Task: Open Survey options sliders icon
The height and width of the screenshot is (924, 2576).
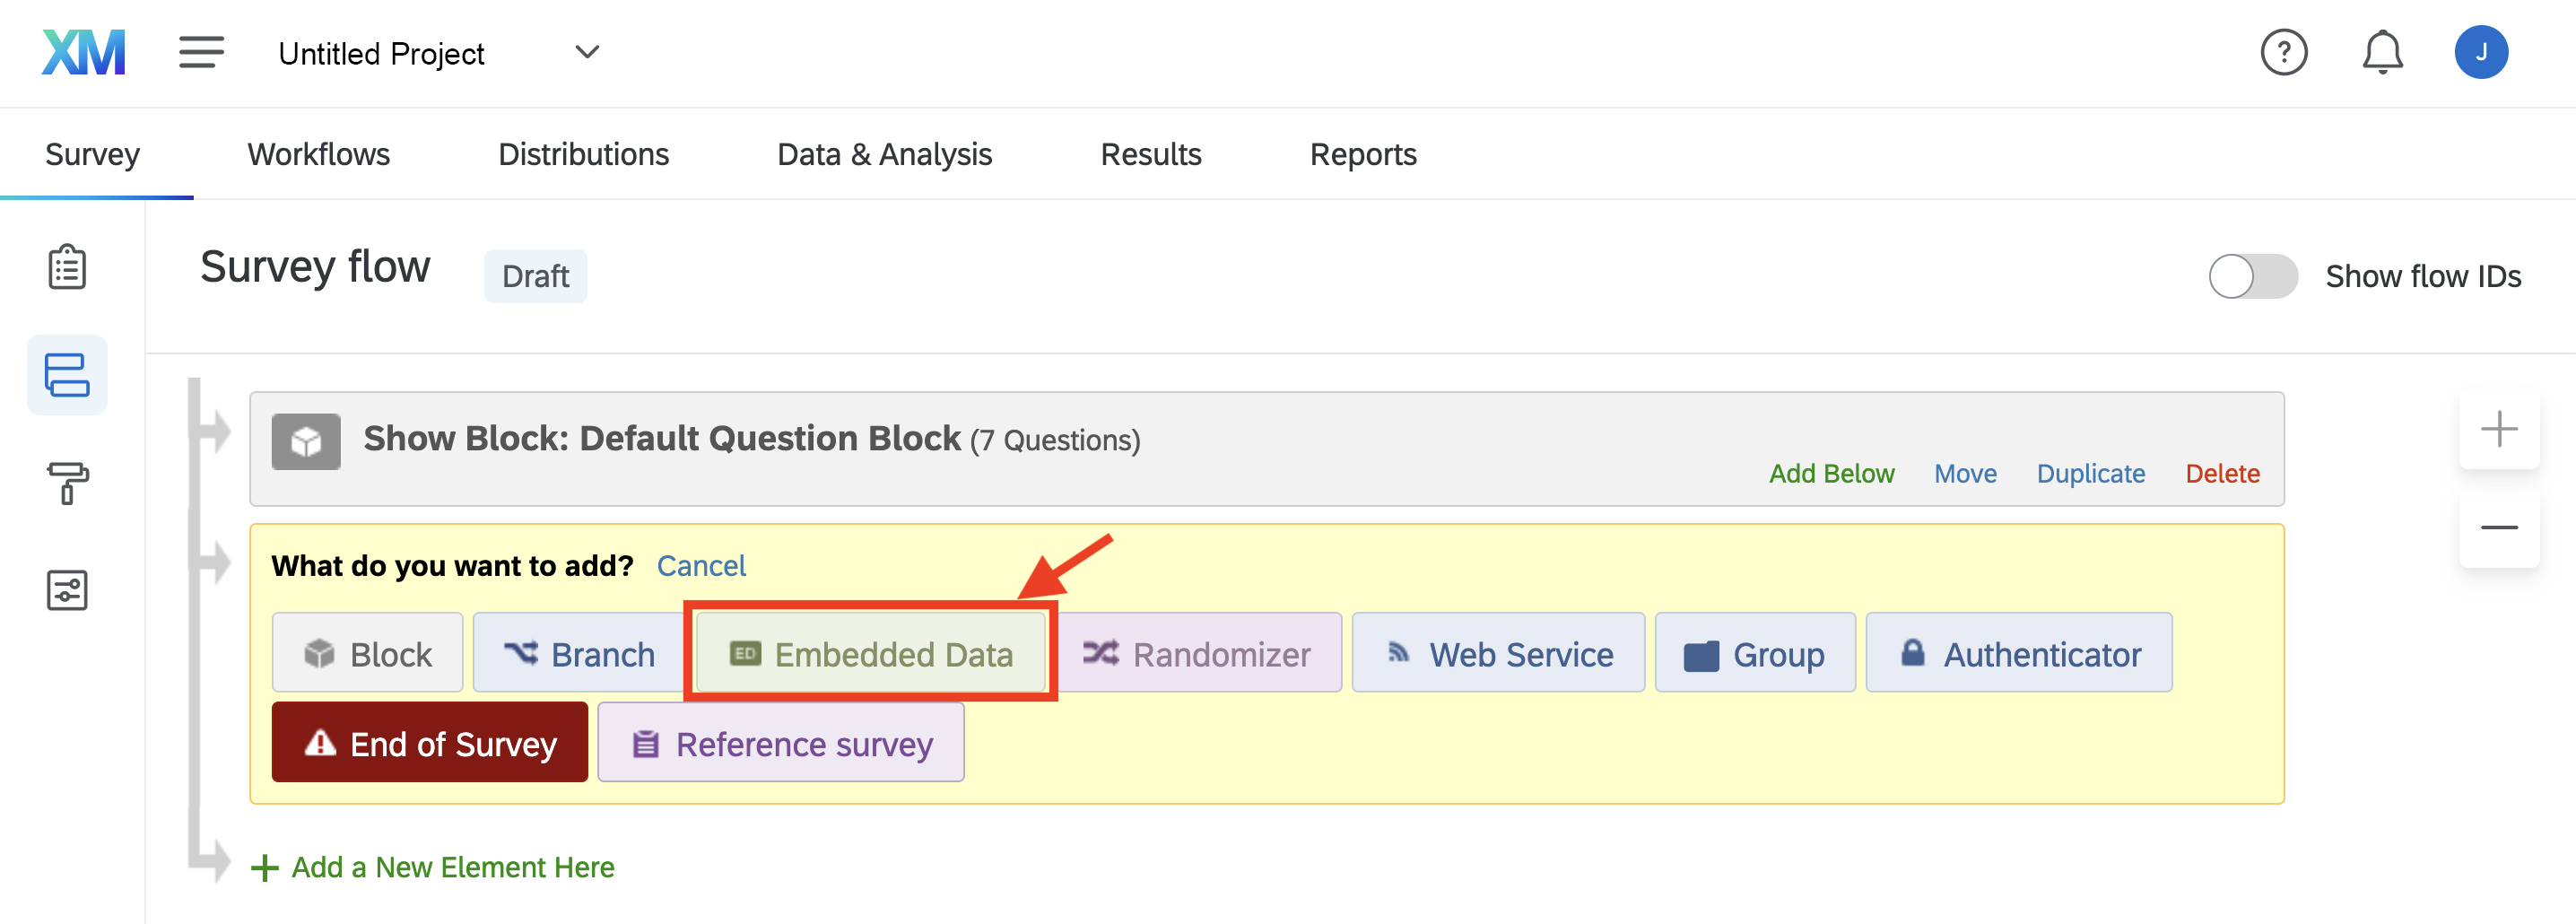Action: pos(67,590)
